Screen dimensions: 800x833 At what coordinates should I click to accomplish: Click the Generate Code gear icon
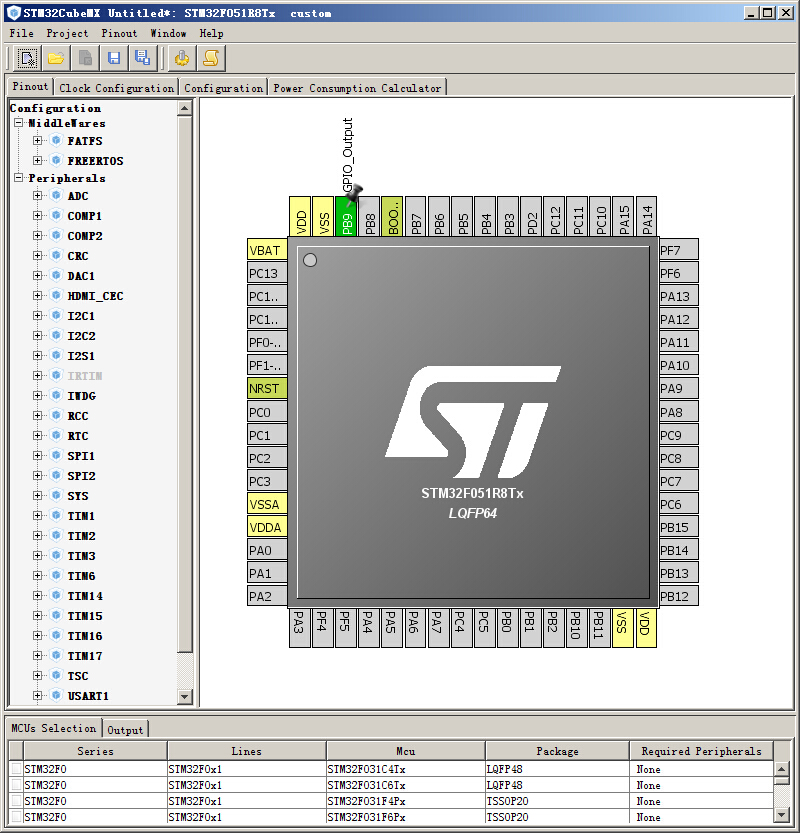182,58
